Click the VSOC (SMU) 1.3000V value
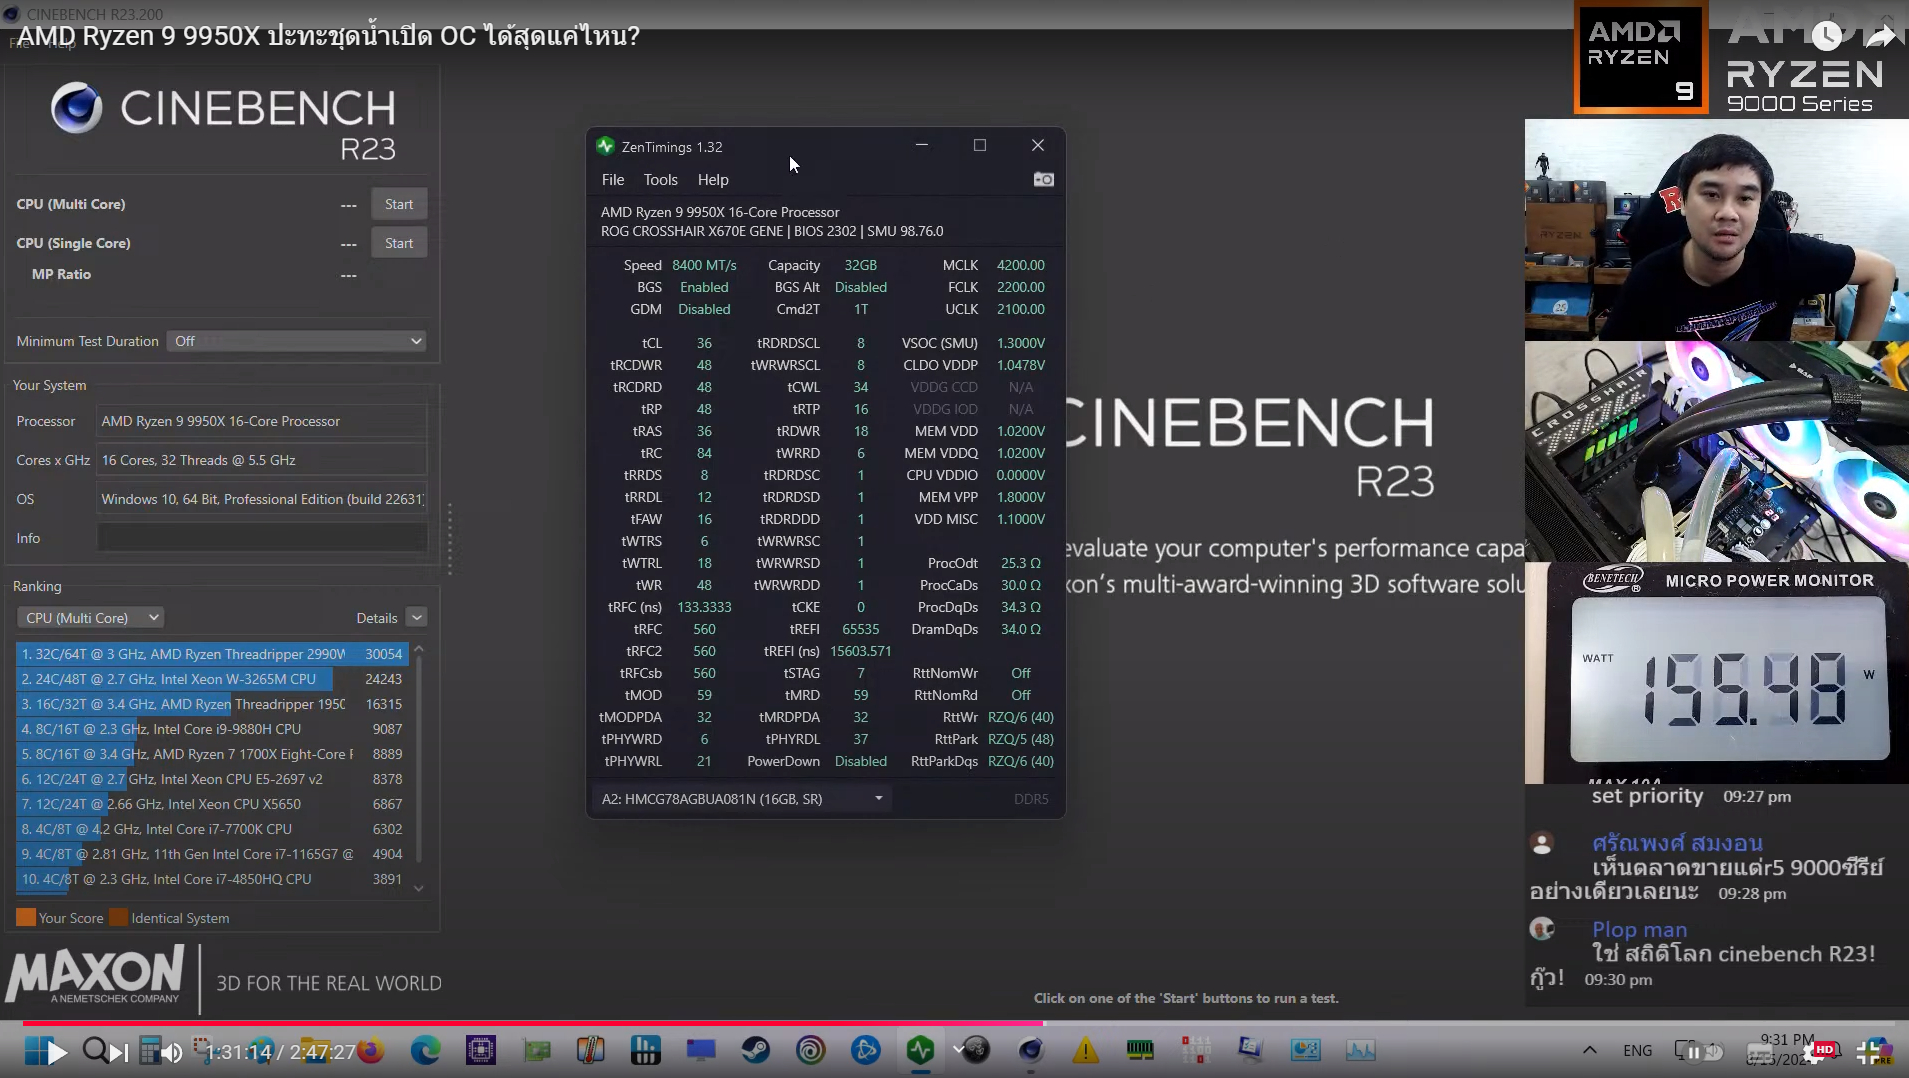 point(1020,343)
